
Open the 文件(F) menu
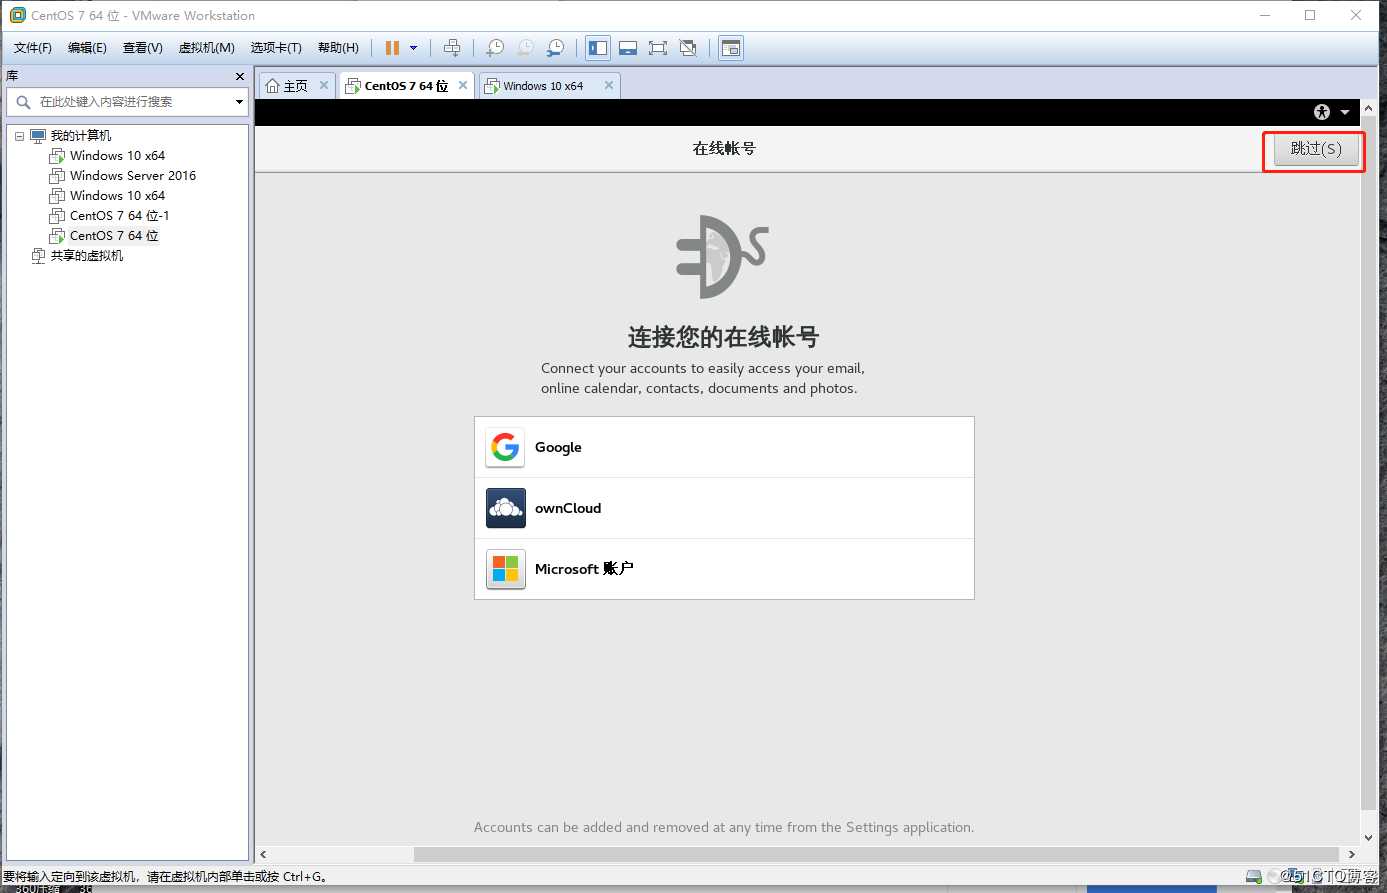(x=33, y=48)
